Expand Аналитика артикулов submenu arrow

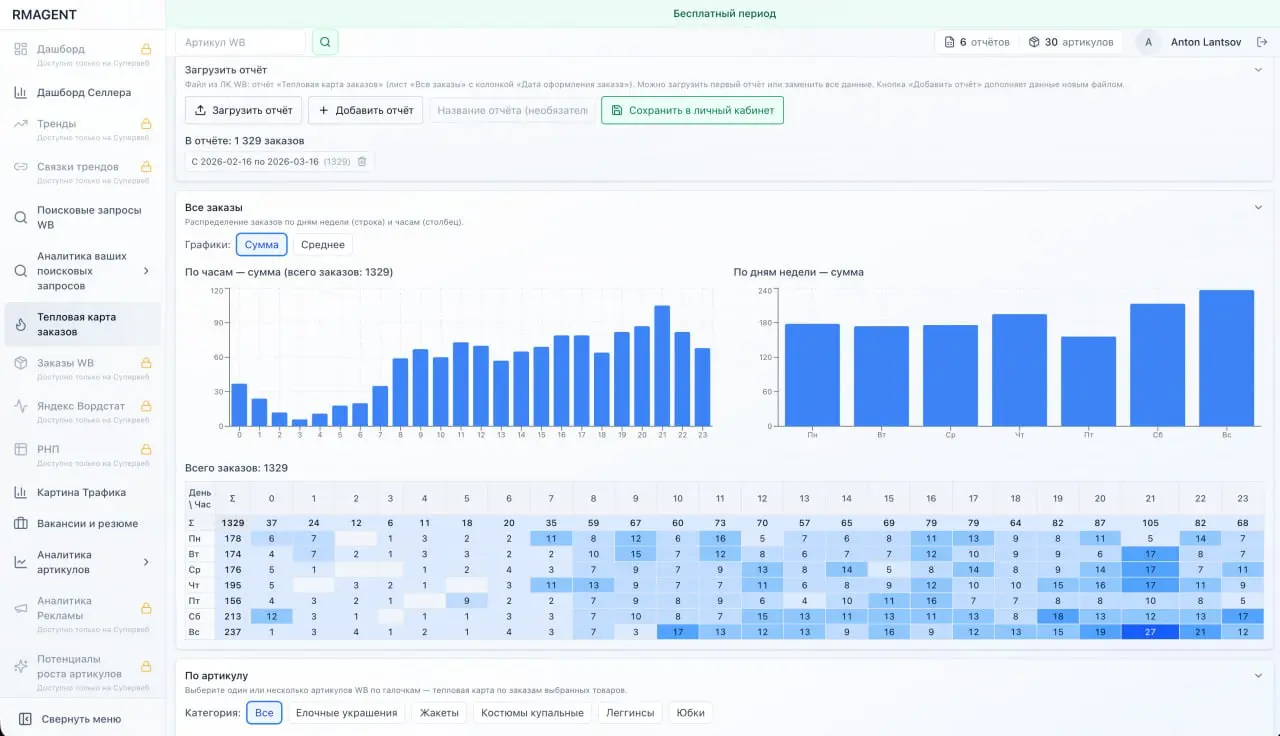click(x=146, y=562)
